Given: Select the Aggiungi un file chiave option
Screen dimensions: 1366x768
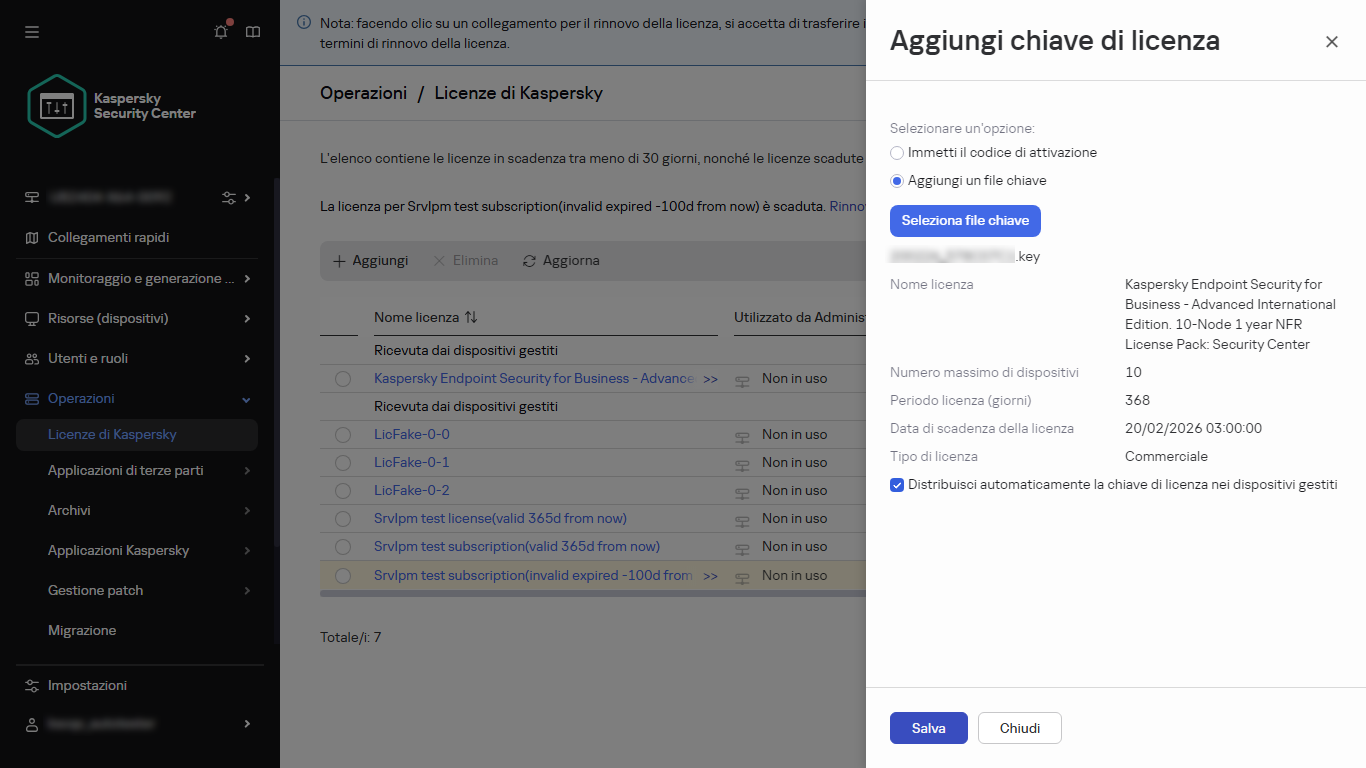Looking at the screenshot, I should (x=897, y=181).
